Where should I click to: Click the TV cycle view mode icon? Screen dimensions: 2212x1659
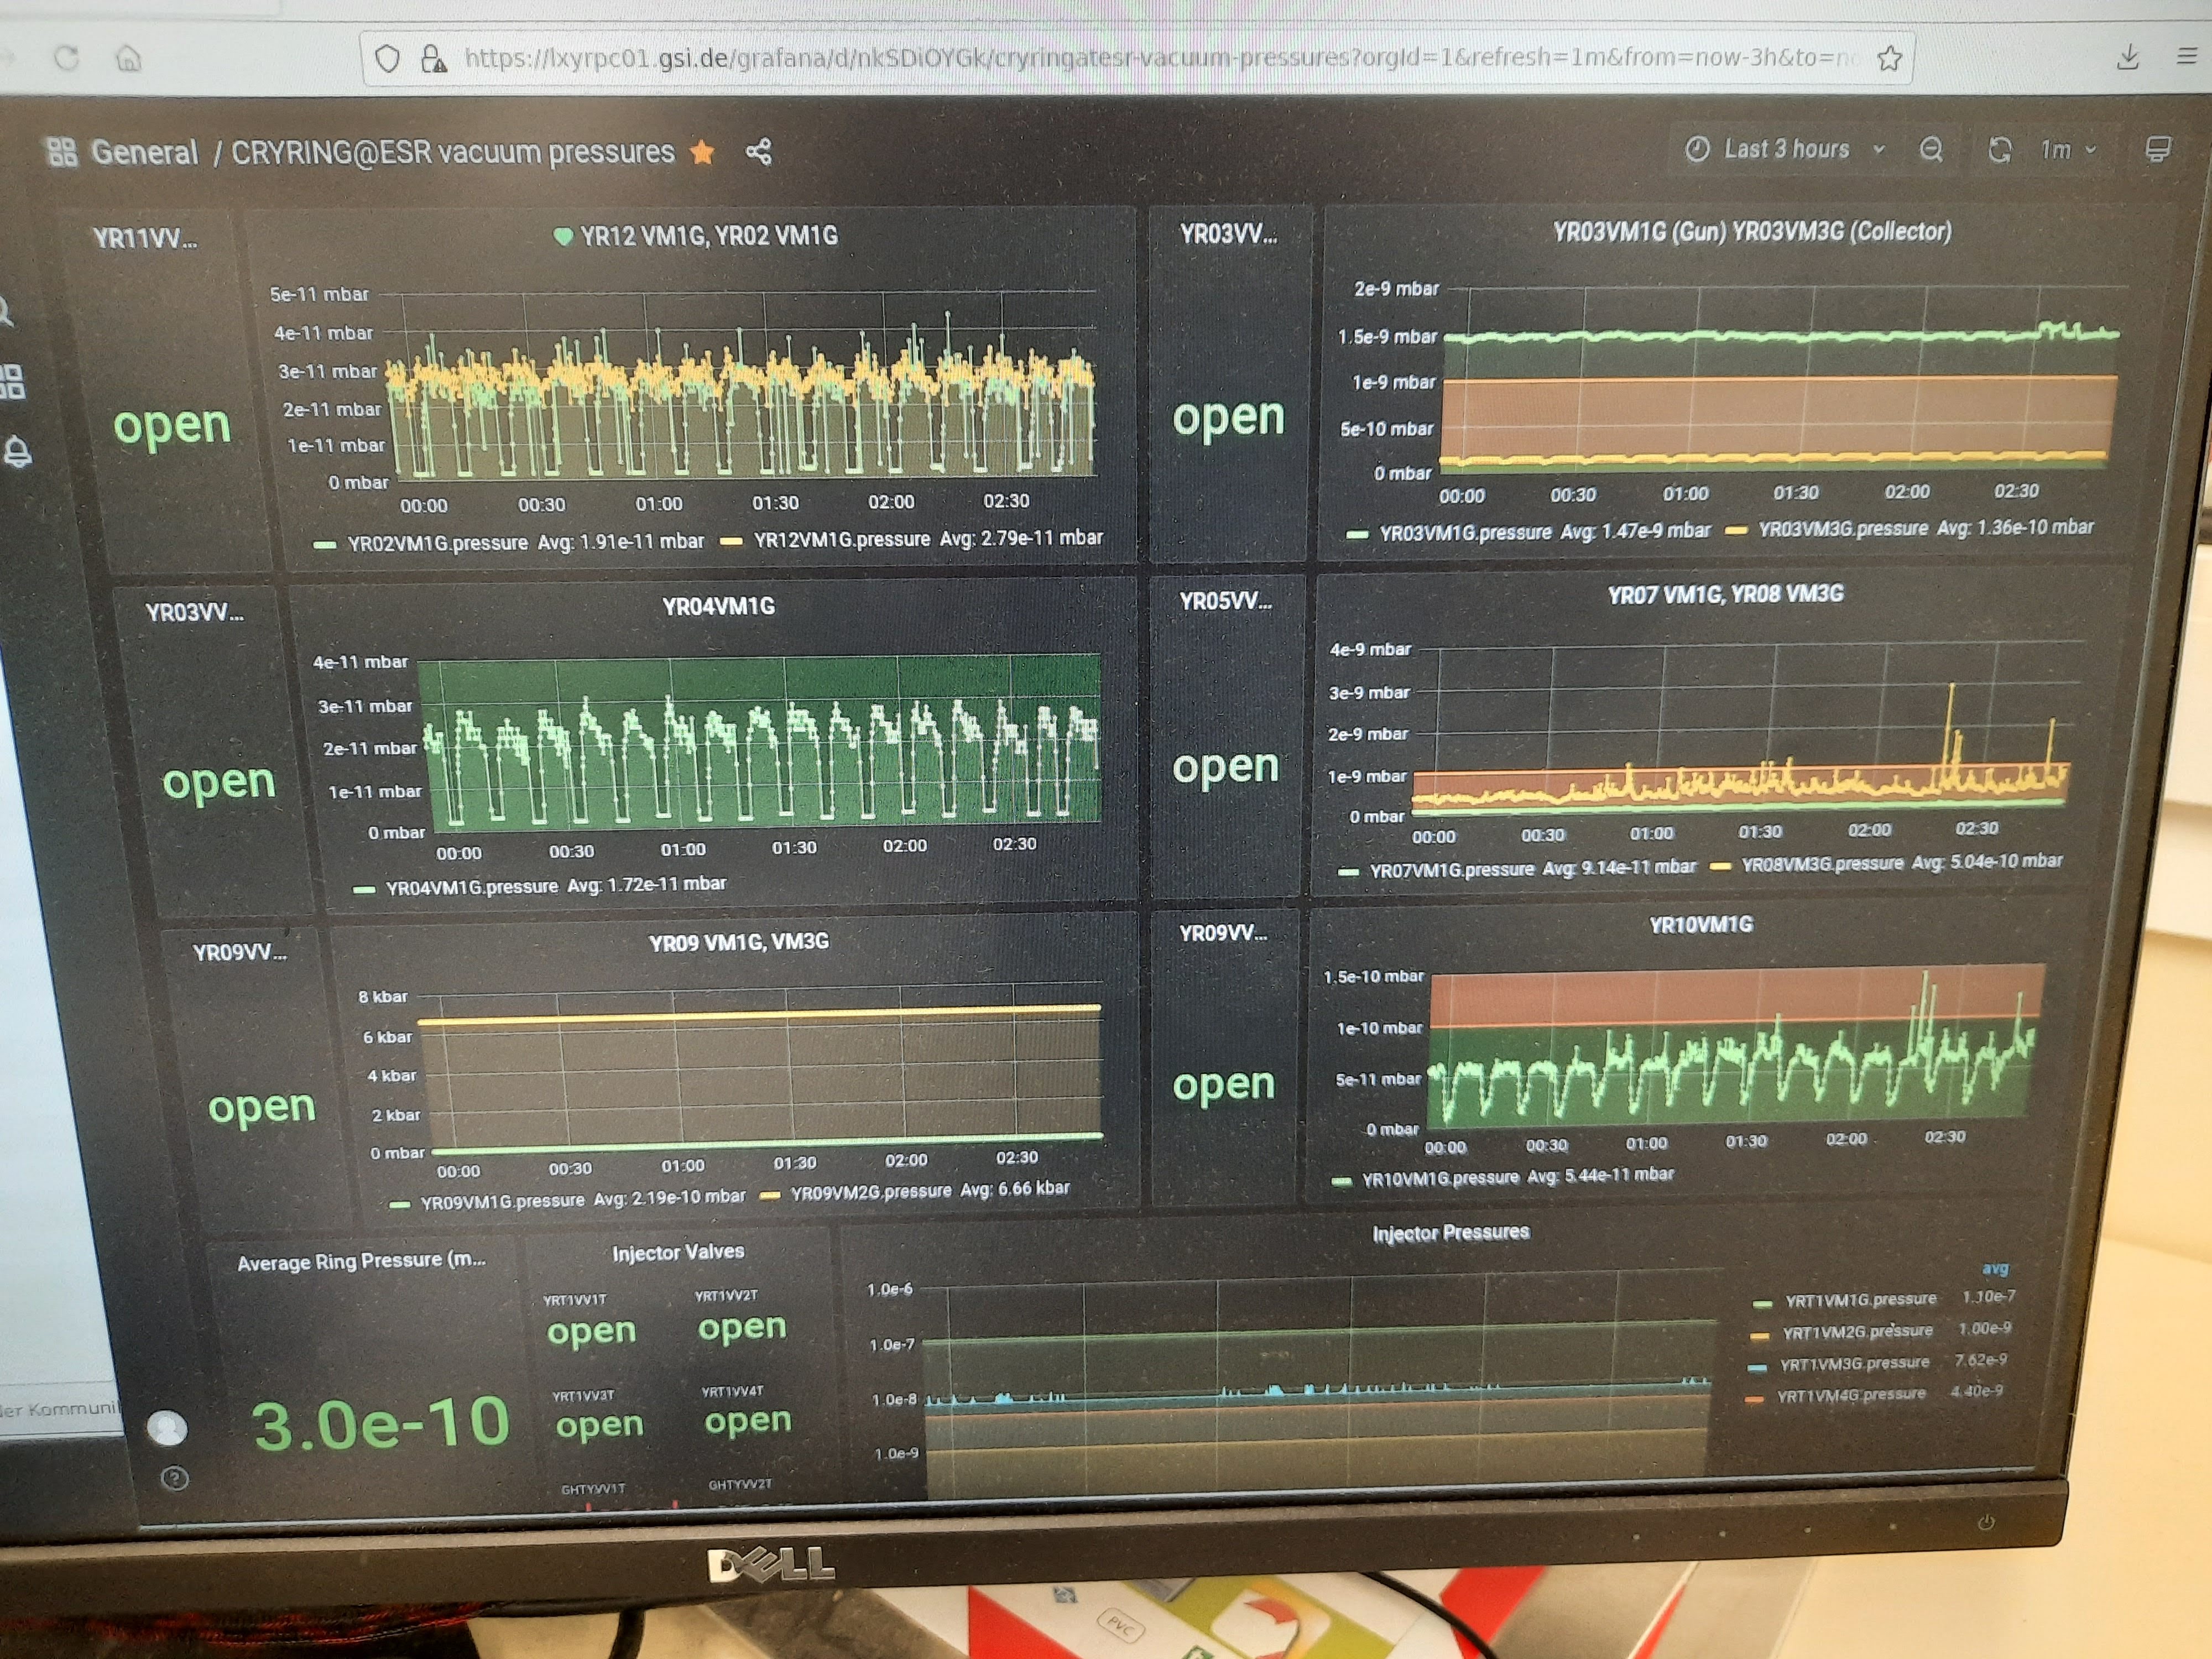[2157, 150]
